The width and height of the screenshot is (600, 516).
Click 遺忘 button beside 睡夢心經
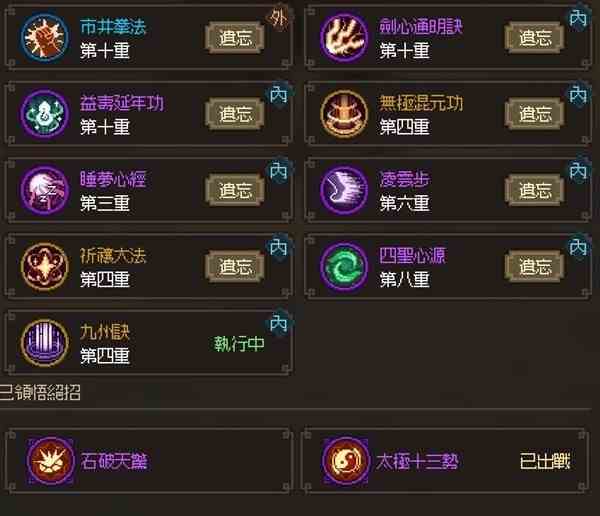(235, 190)
